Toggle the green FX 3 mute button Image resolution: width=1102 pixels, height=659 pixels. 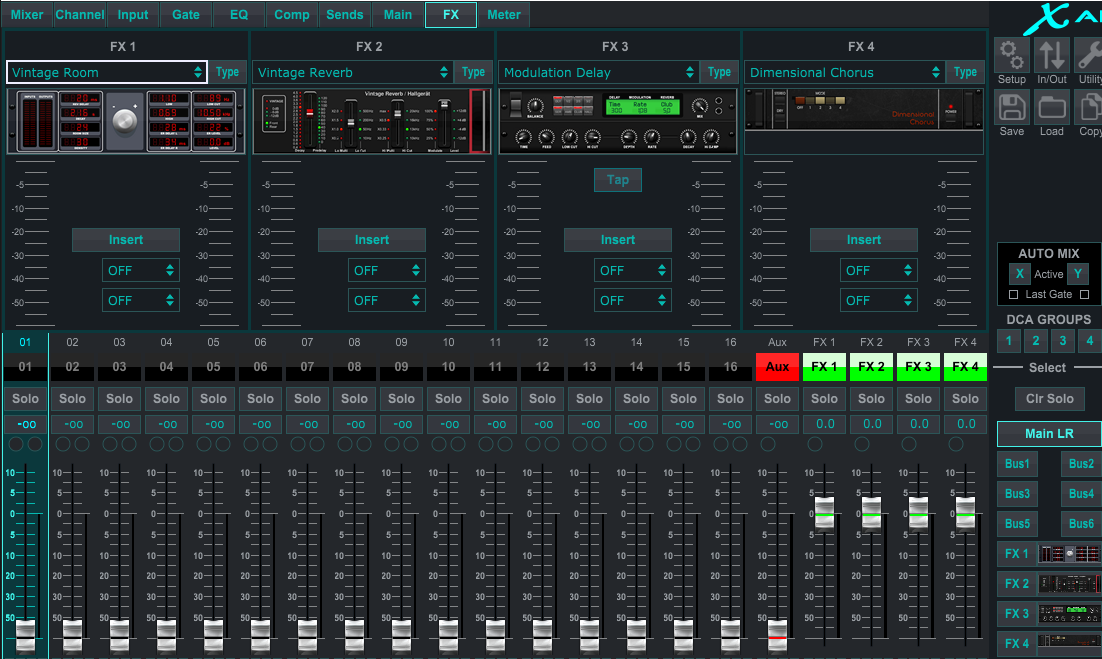click(x=919, y=367)
